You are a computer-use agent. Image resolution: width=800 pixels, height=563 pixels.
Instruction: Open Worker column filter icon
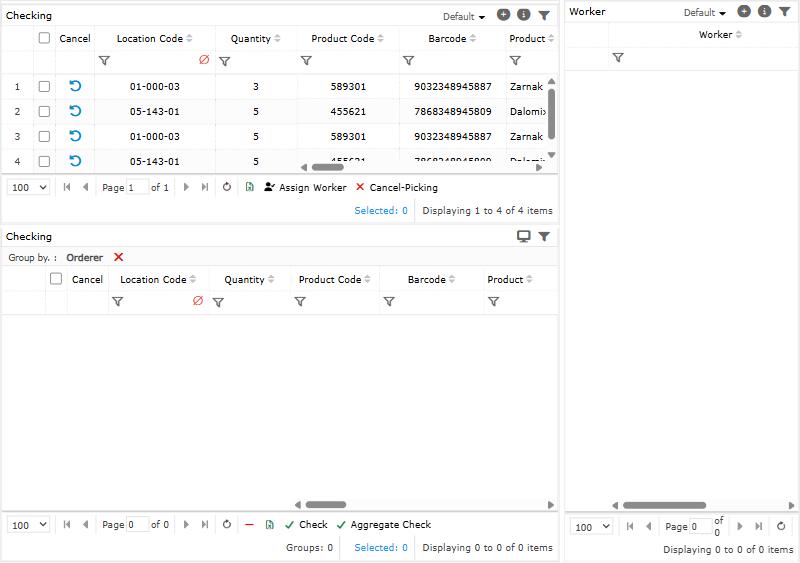(x=618, y=57)
